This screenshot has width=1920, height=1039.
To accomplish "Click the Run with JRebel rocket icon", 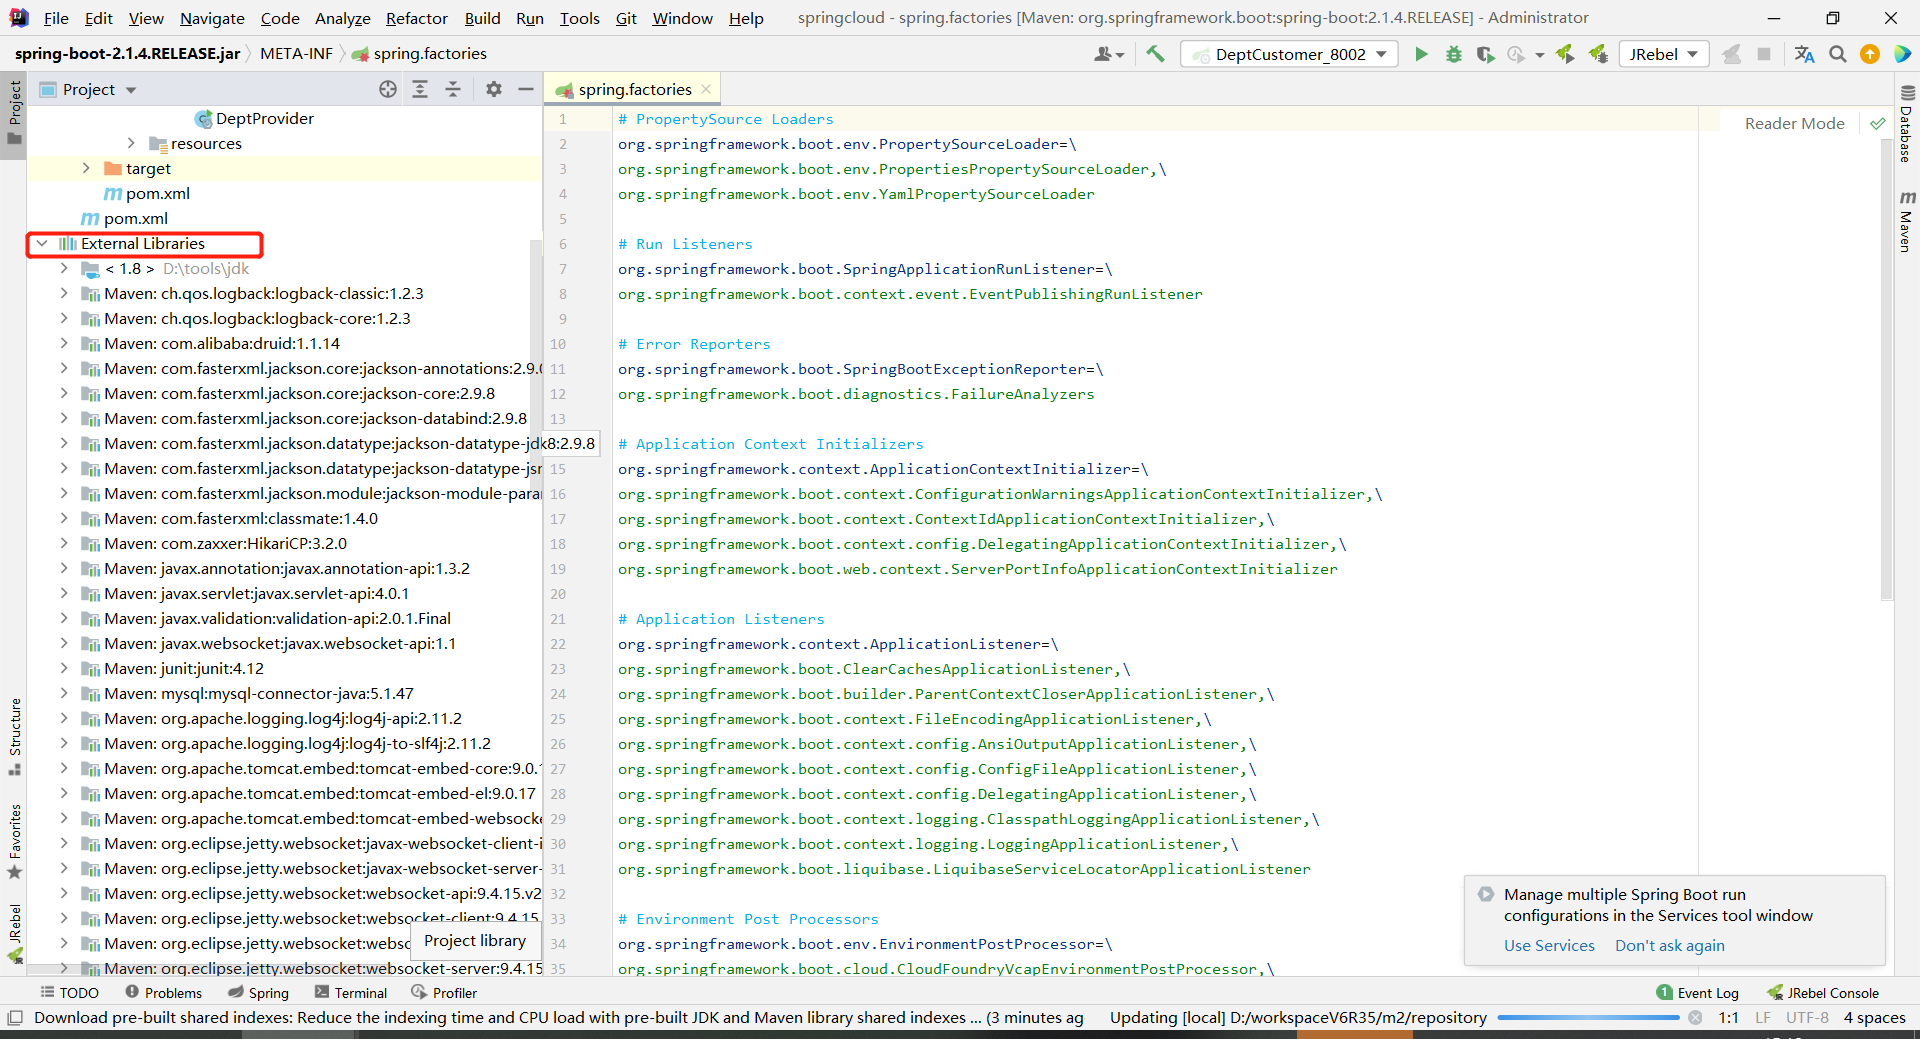I will coord(1565,54).
